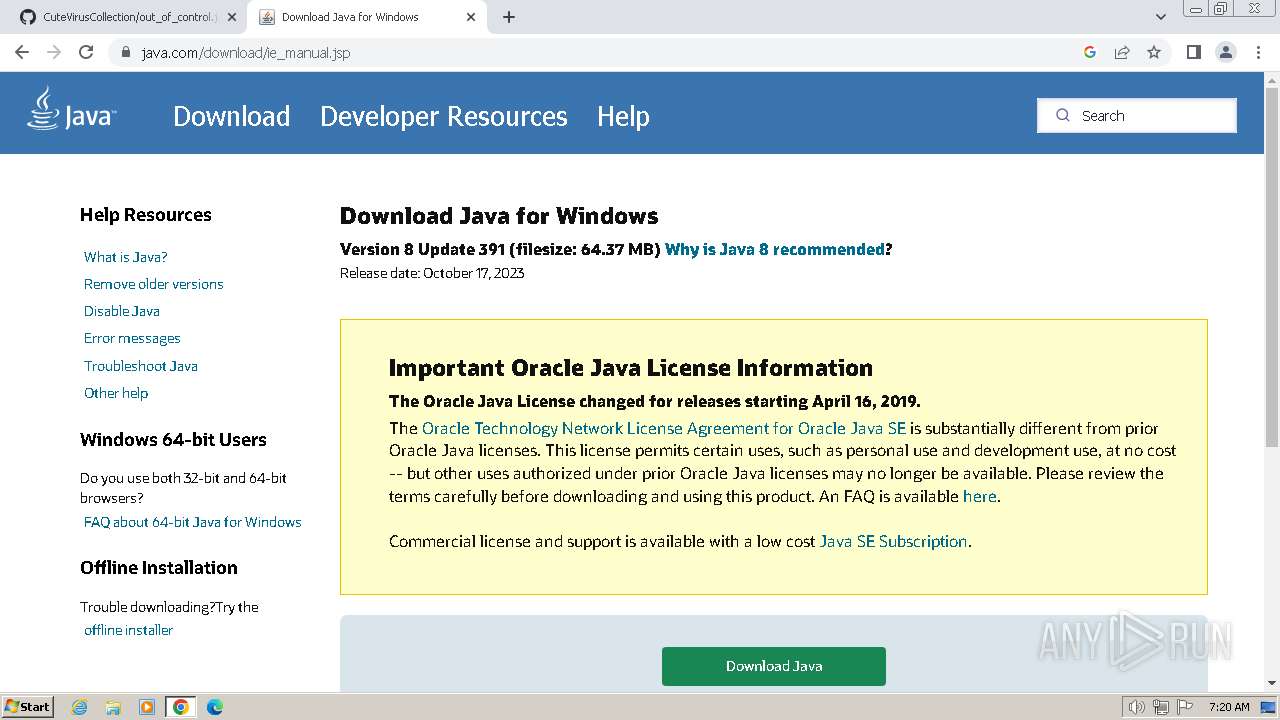Open the 'Java SE Subscription' link
1280x720 pixels.
(893, 541)
